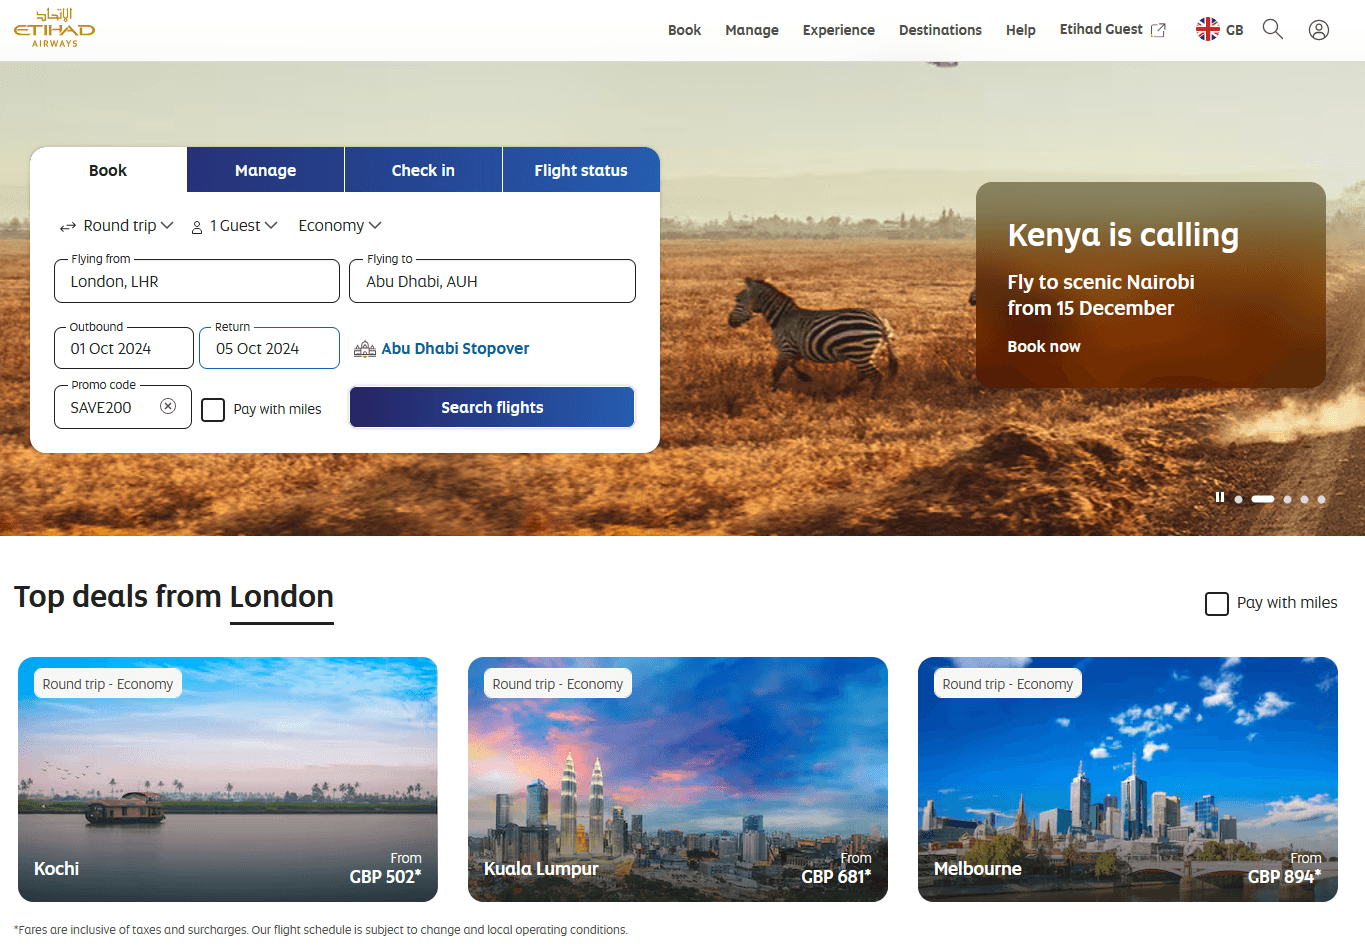
Task: Jump to fourth carousel slide dot
Action: 1304,499
